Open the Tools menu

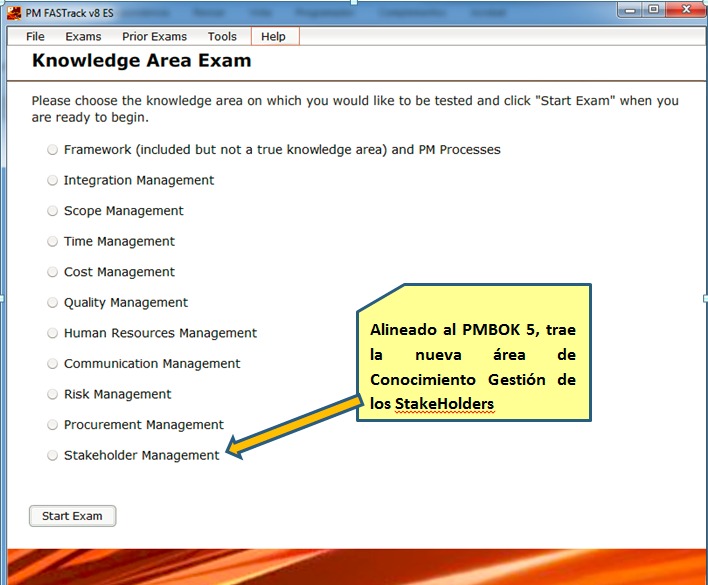[222, 37]
